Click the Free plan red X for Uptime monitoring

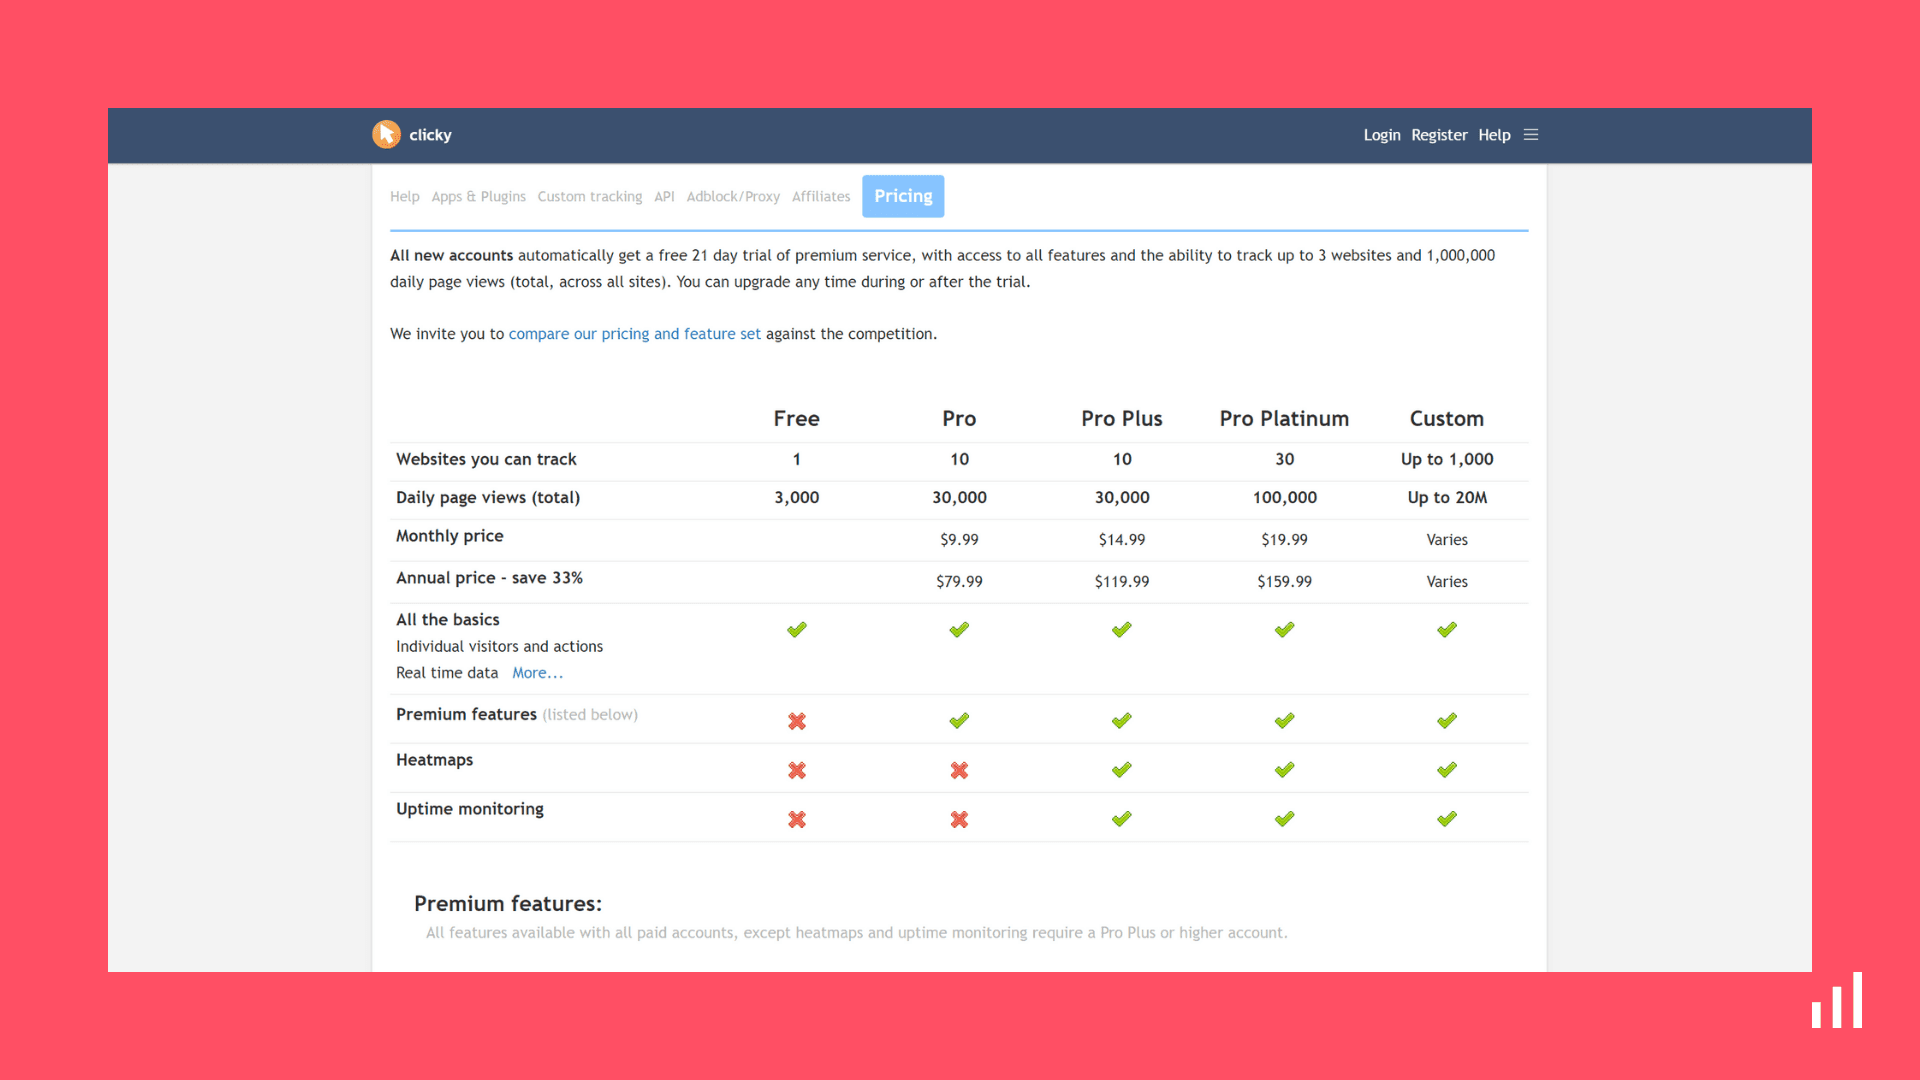click(797, 819)
